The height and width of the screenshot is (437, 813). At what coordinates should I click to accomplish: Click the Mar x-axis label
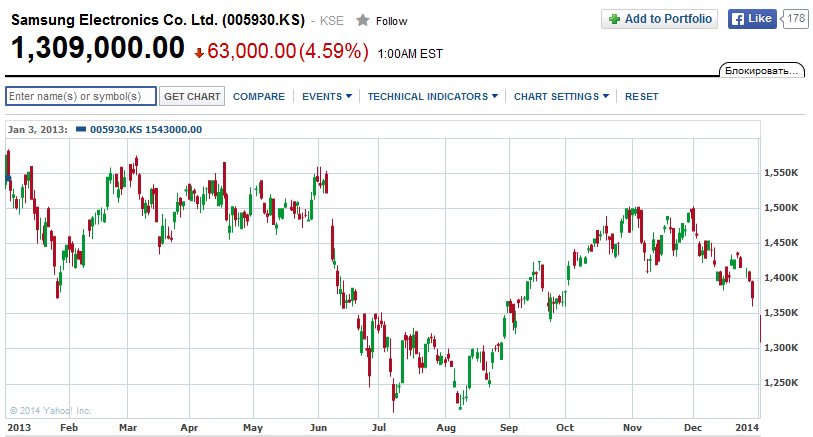(128, 428)
